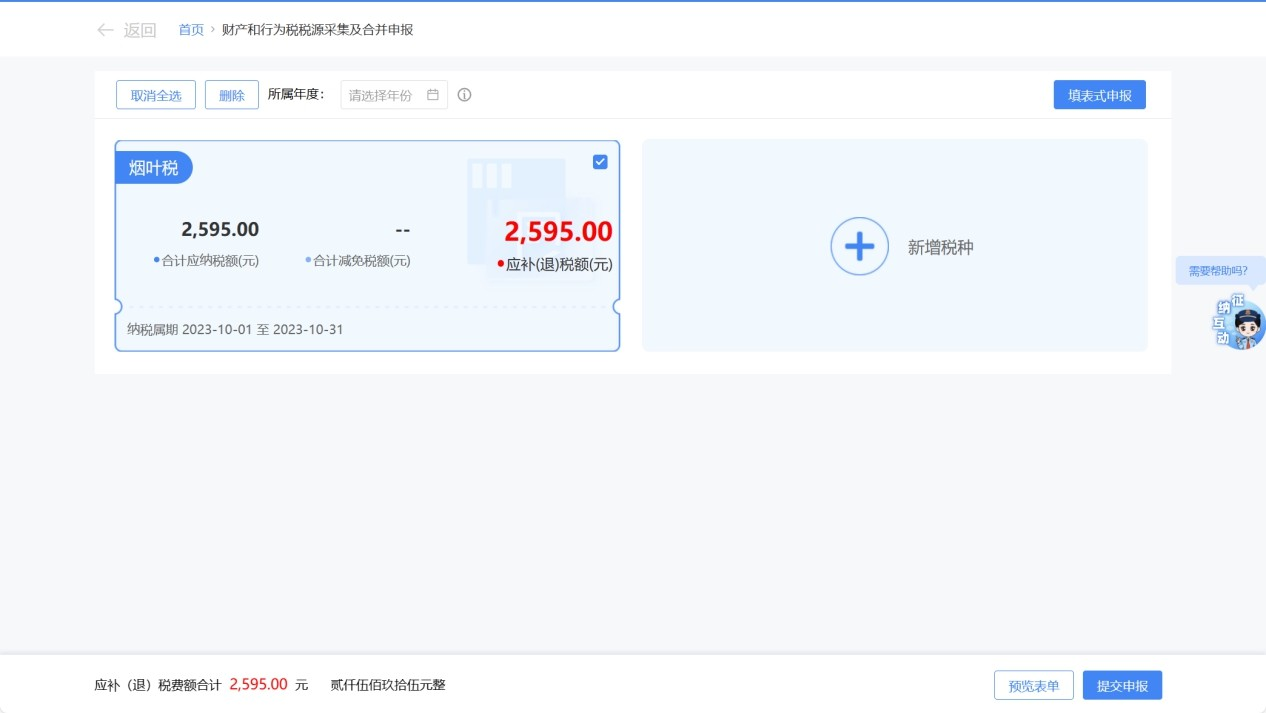Click the 合计应纳税额 amount 2,595.00
The image size is (1266, 713).
(220, 229)
